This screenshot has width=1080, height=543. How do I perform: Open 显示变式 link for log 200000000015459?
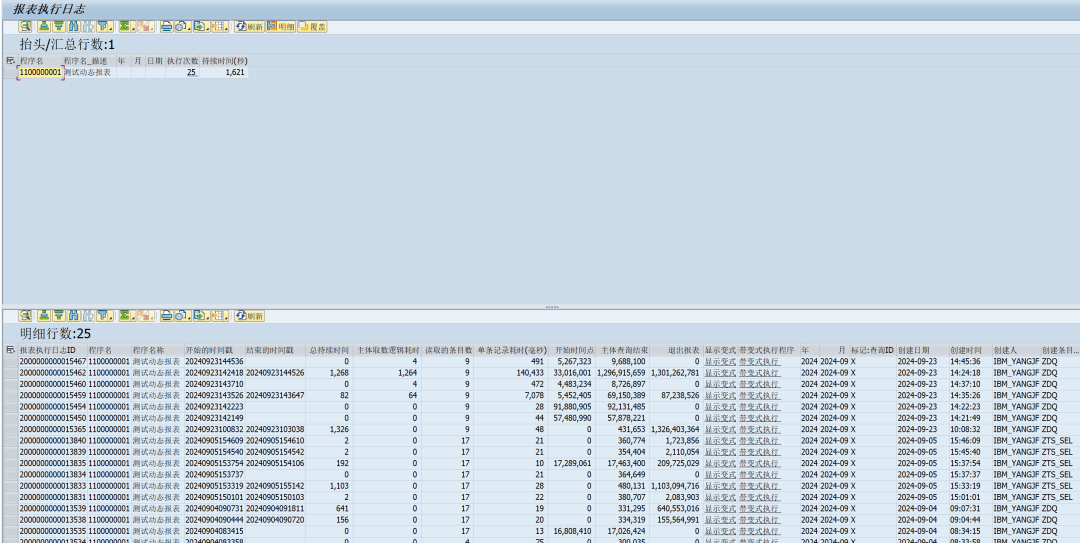720,396
